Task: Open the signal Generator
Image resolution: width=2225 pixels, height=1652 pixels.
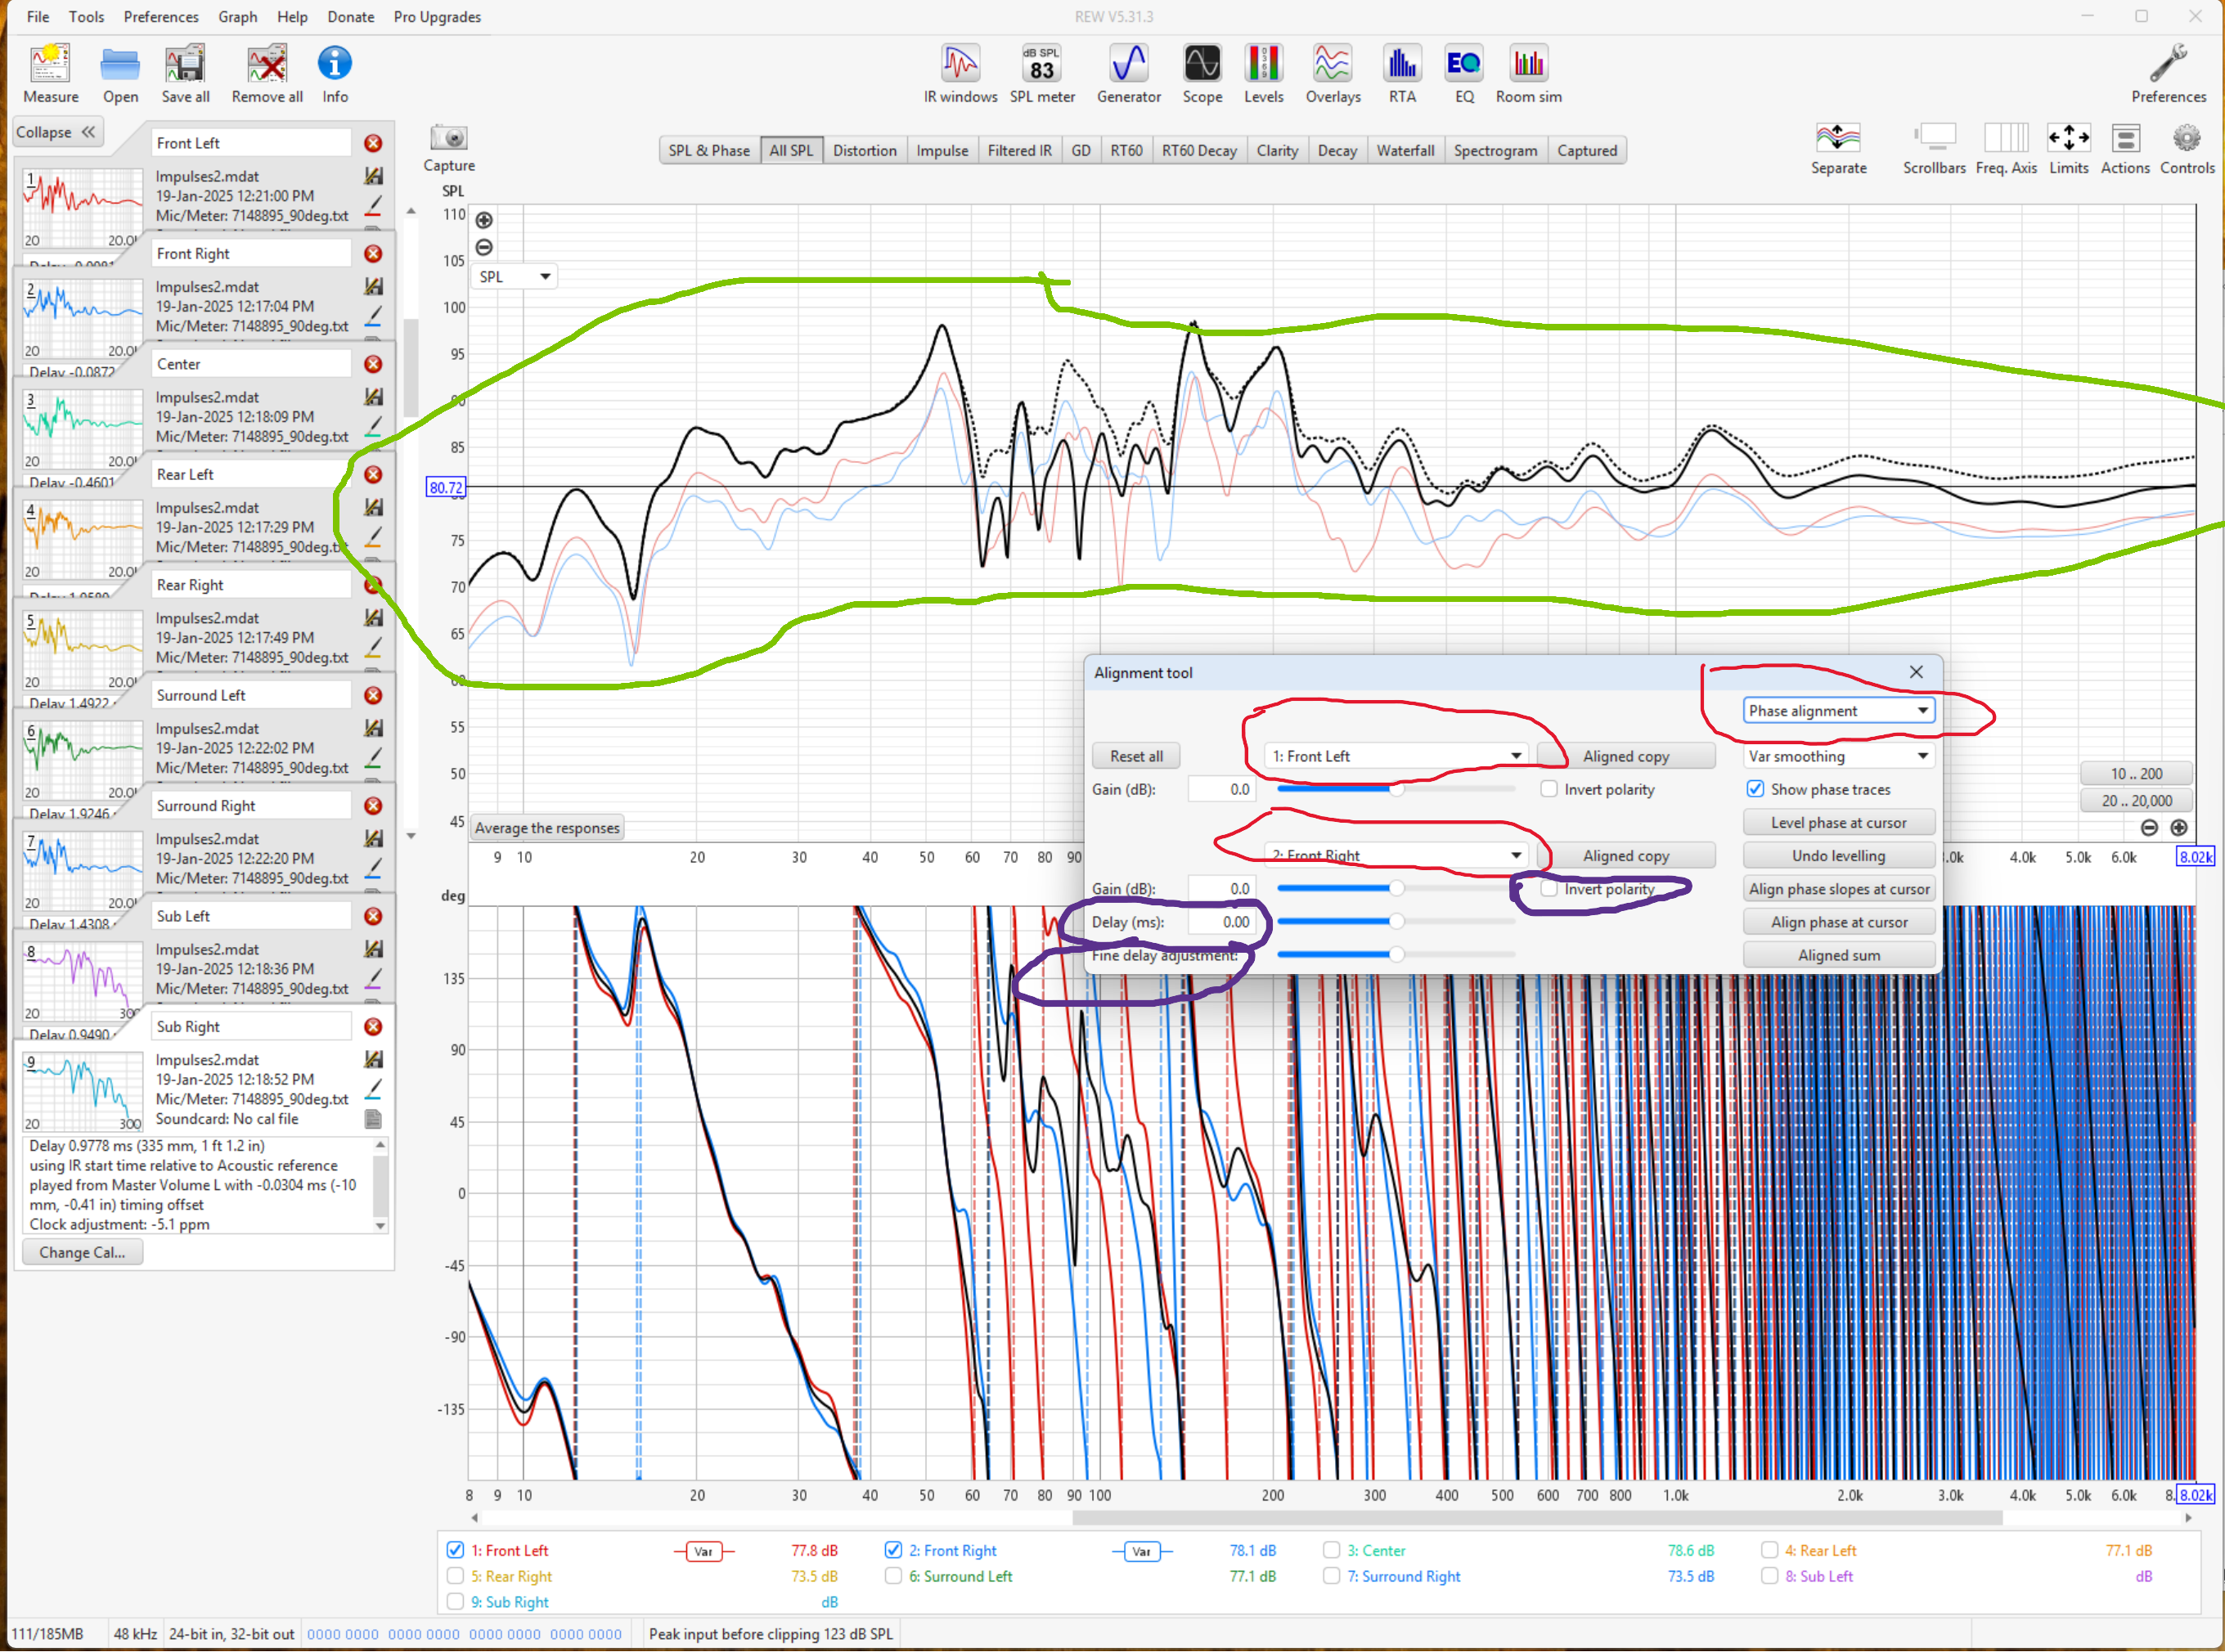Action: click(1128, 73)
